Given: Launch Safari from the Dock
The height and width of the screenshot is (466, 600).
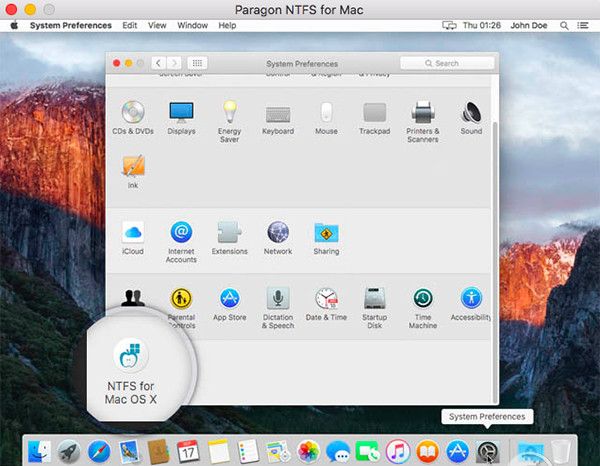Looking at the screenshot, I should pyautogui.click(x=99, y=451).
